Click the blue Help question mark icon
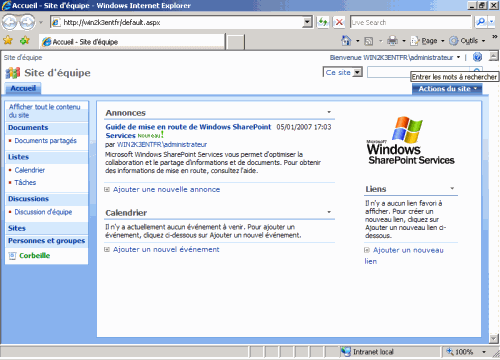This screenshot has width=500, height=360. [477, 57]
